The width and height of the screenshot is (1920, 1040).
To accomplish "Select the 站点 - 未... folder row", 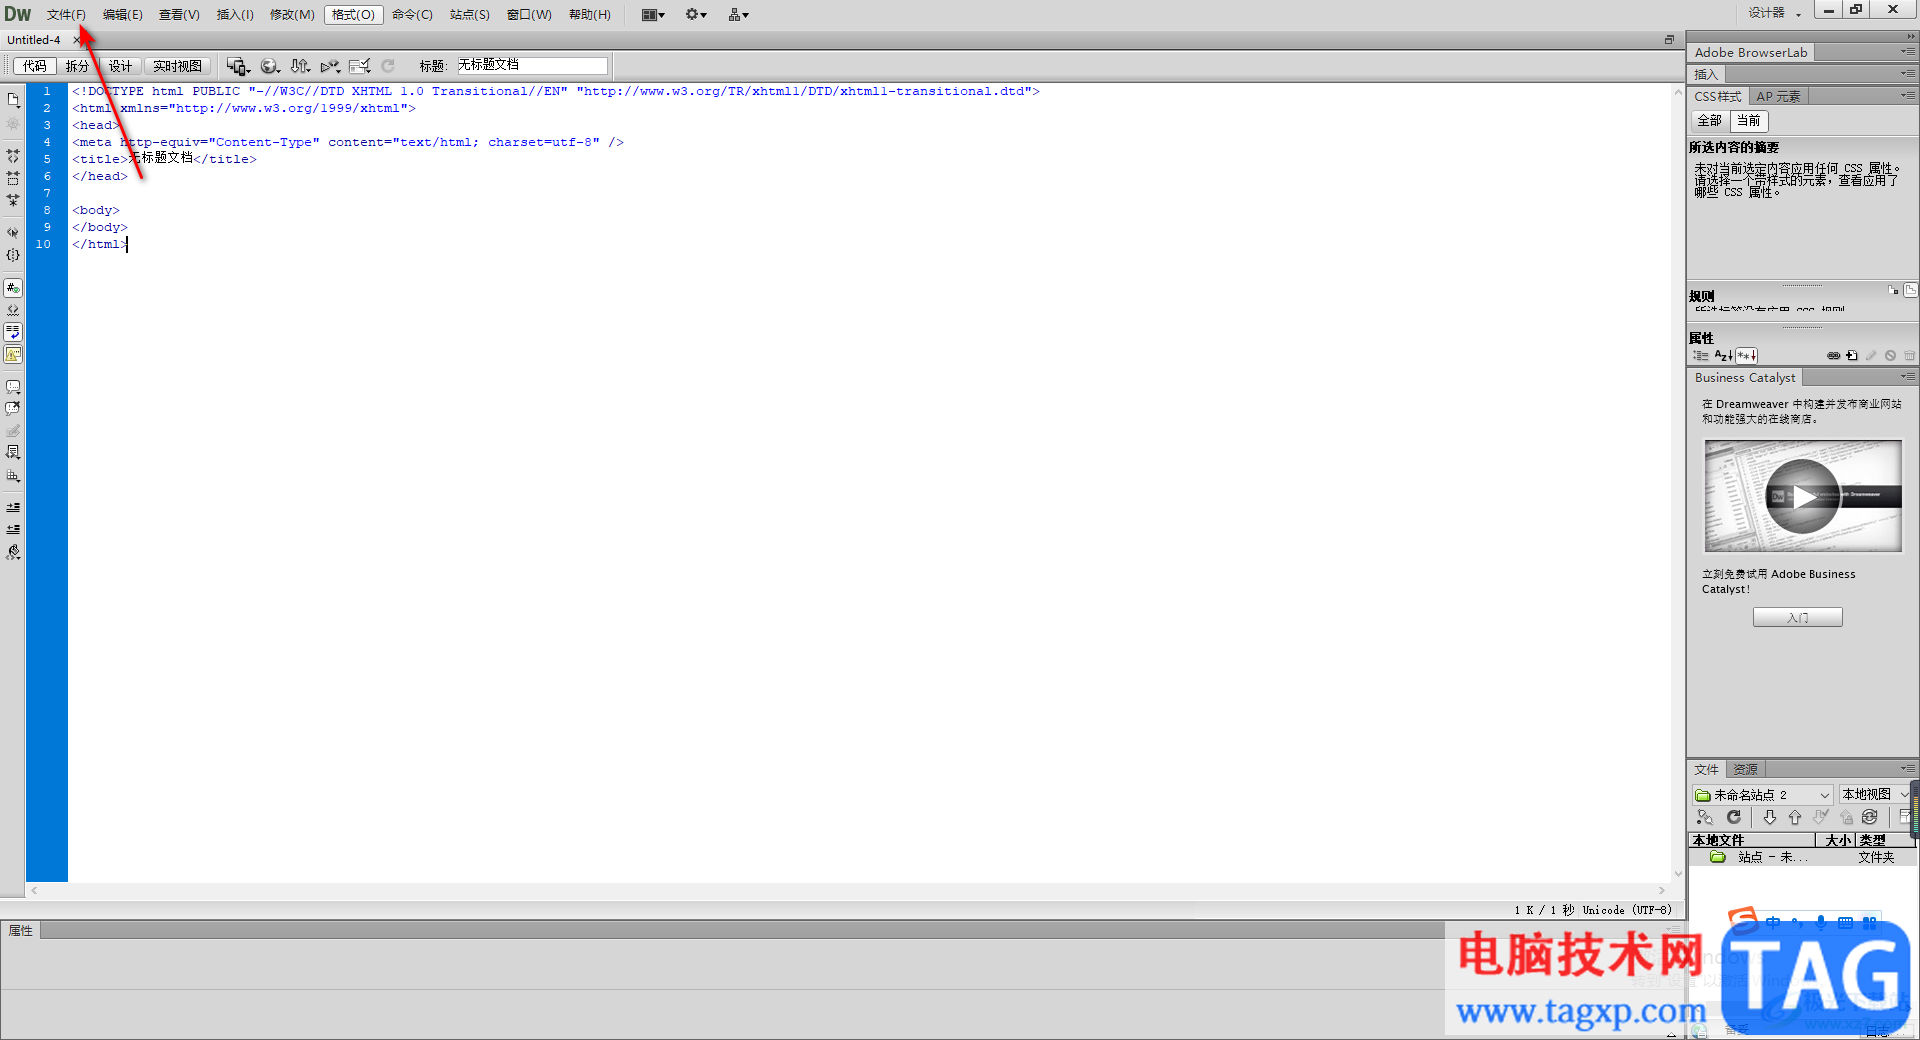I will 1802,857.
